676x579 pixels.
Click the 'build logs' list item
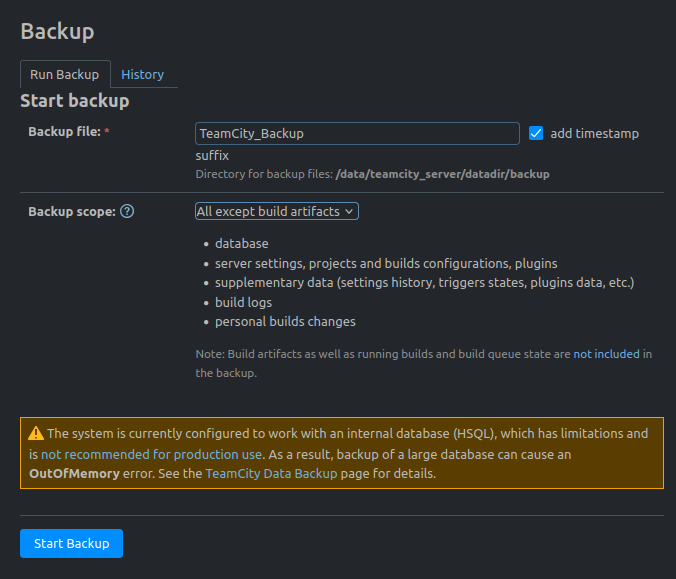243,302
